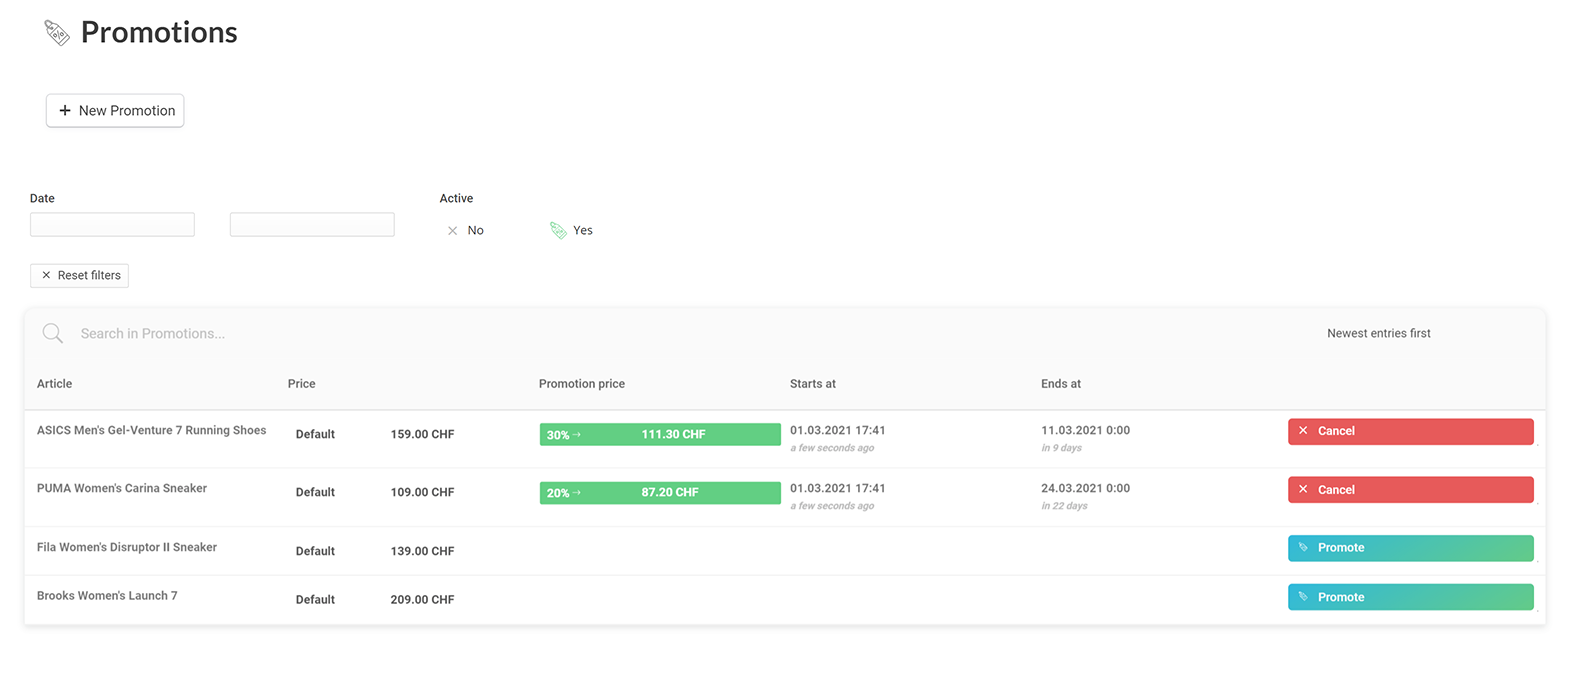Open the Newest entries first sort dropdown
1579x682 pixels.
[1378, 333]
